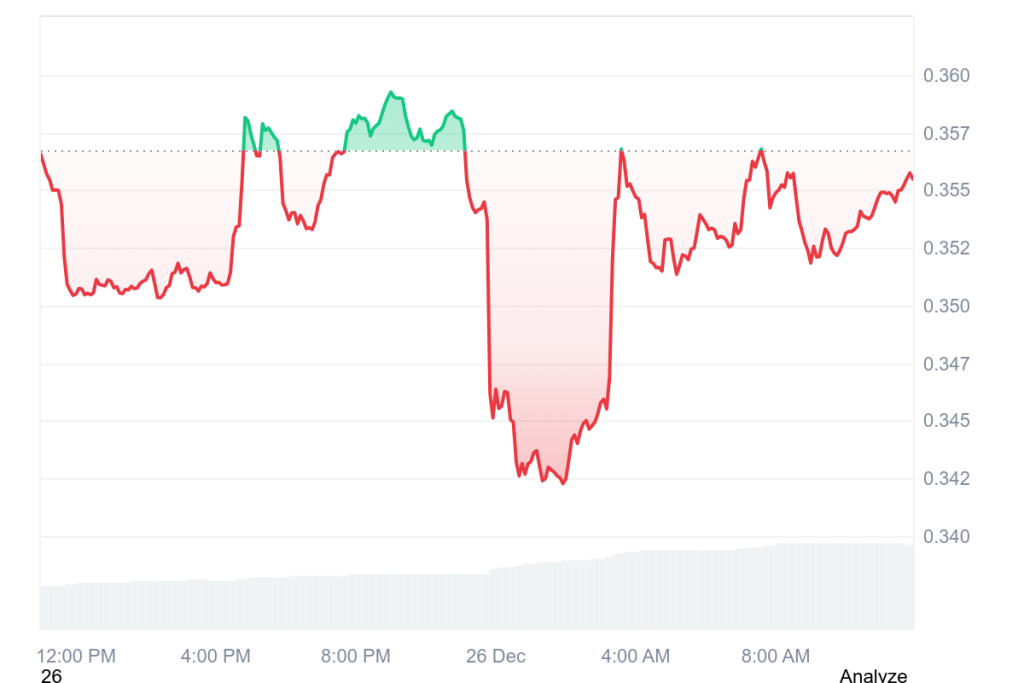1024x683 pixels.
Task: Click the Analyze button
Action: (x=873, y=676)
